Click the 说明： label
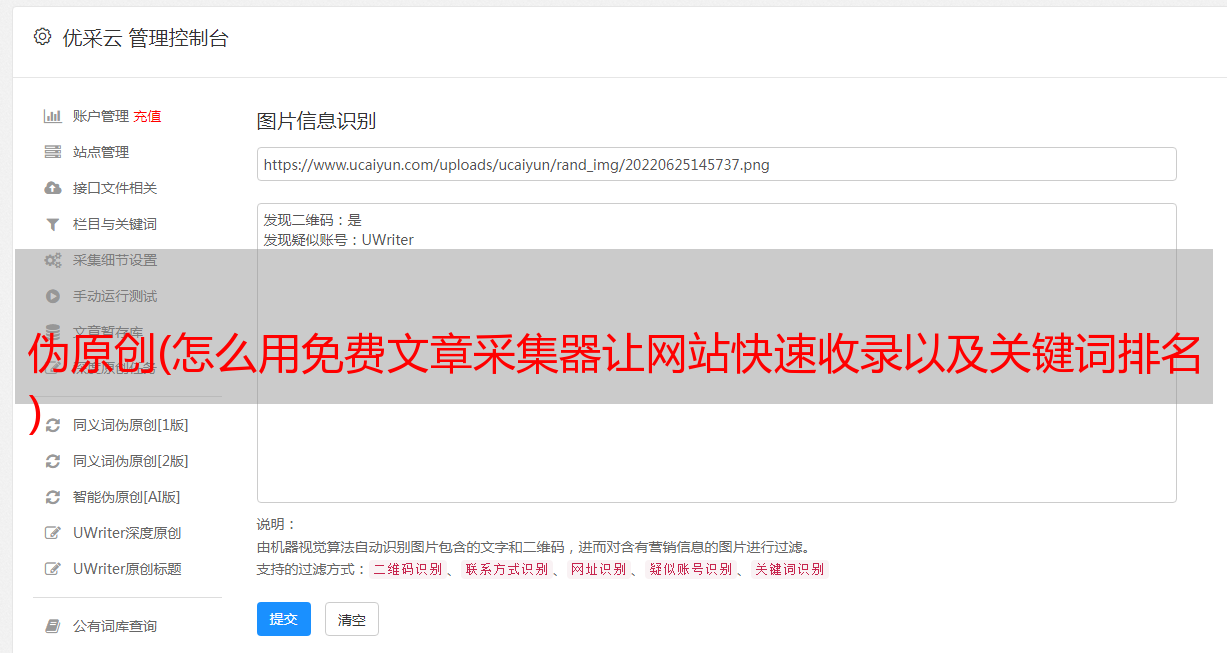1227x653 pixels. (x=277, y=524)
